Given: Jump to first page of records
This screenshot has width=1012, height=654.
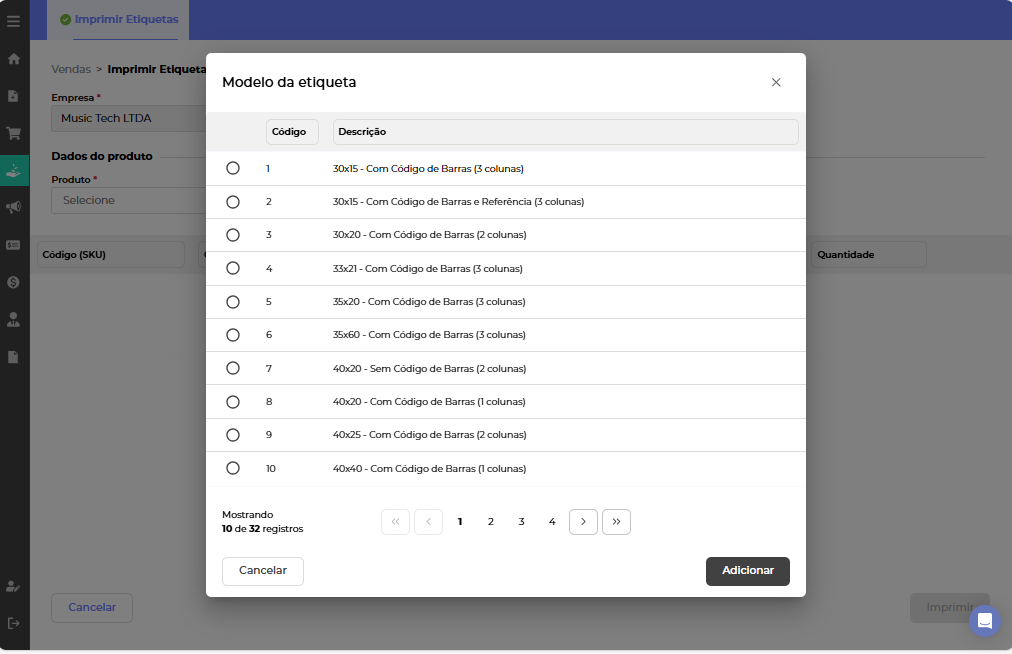Looking at the screenshot, I should point(395,522).
